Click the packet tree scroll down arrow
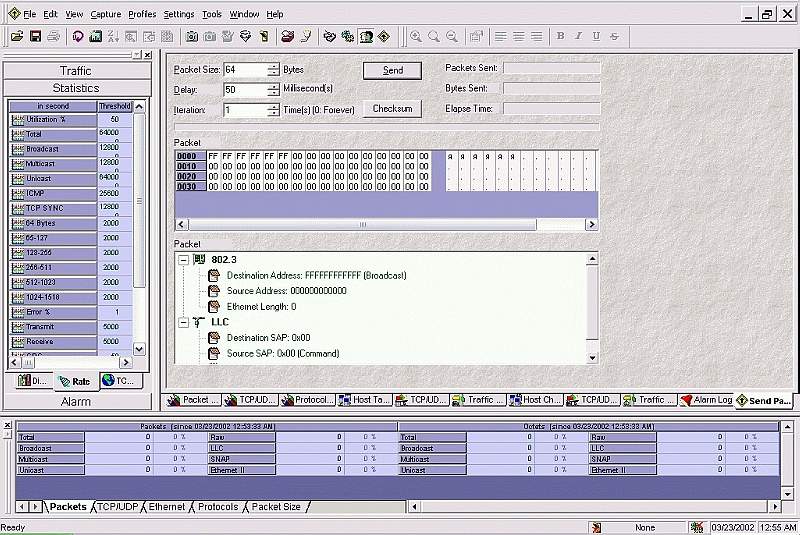Image resolution: width=800 pixels, height=535 pixels. 592,358
